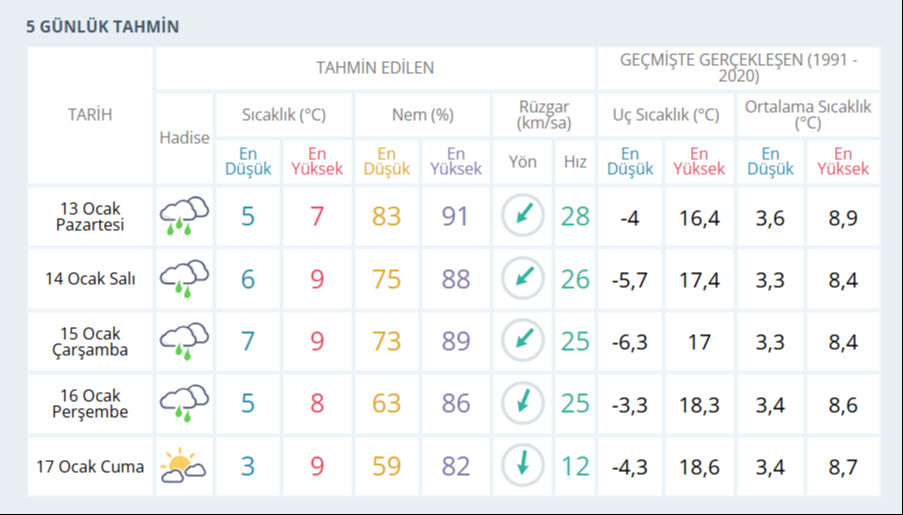Click the partly sunny icon for 17 Ocak Cuma
903x515 pixels.
point(184,465)
